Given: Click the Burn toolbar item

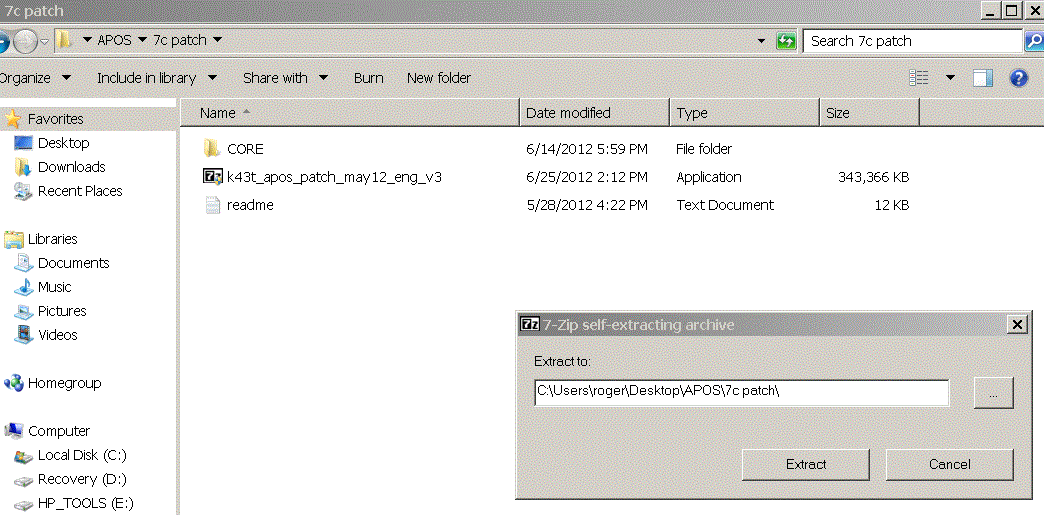Looking at the screenshot, I should coord(368,78).
